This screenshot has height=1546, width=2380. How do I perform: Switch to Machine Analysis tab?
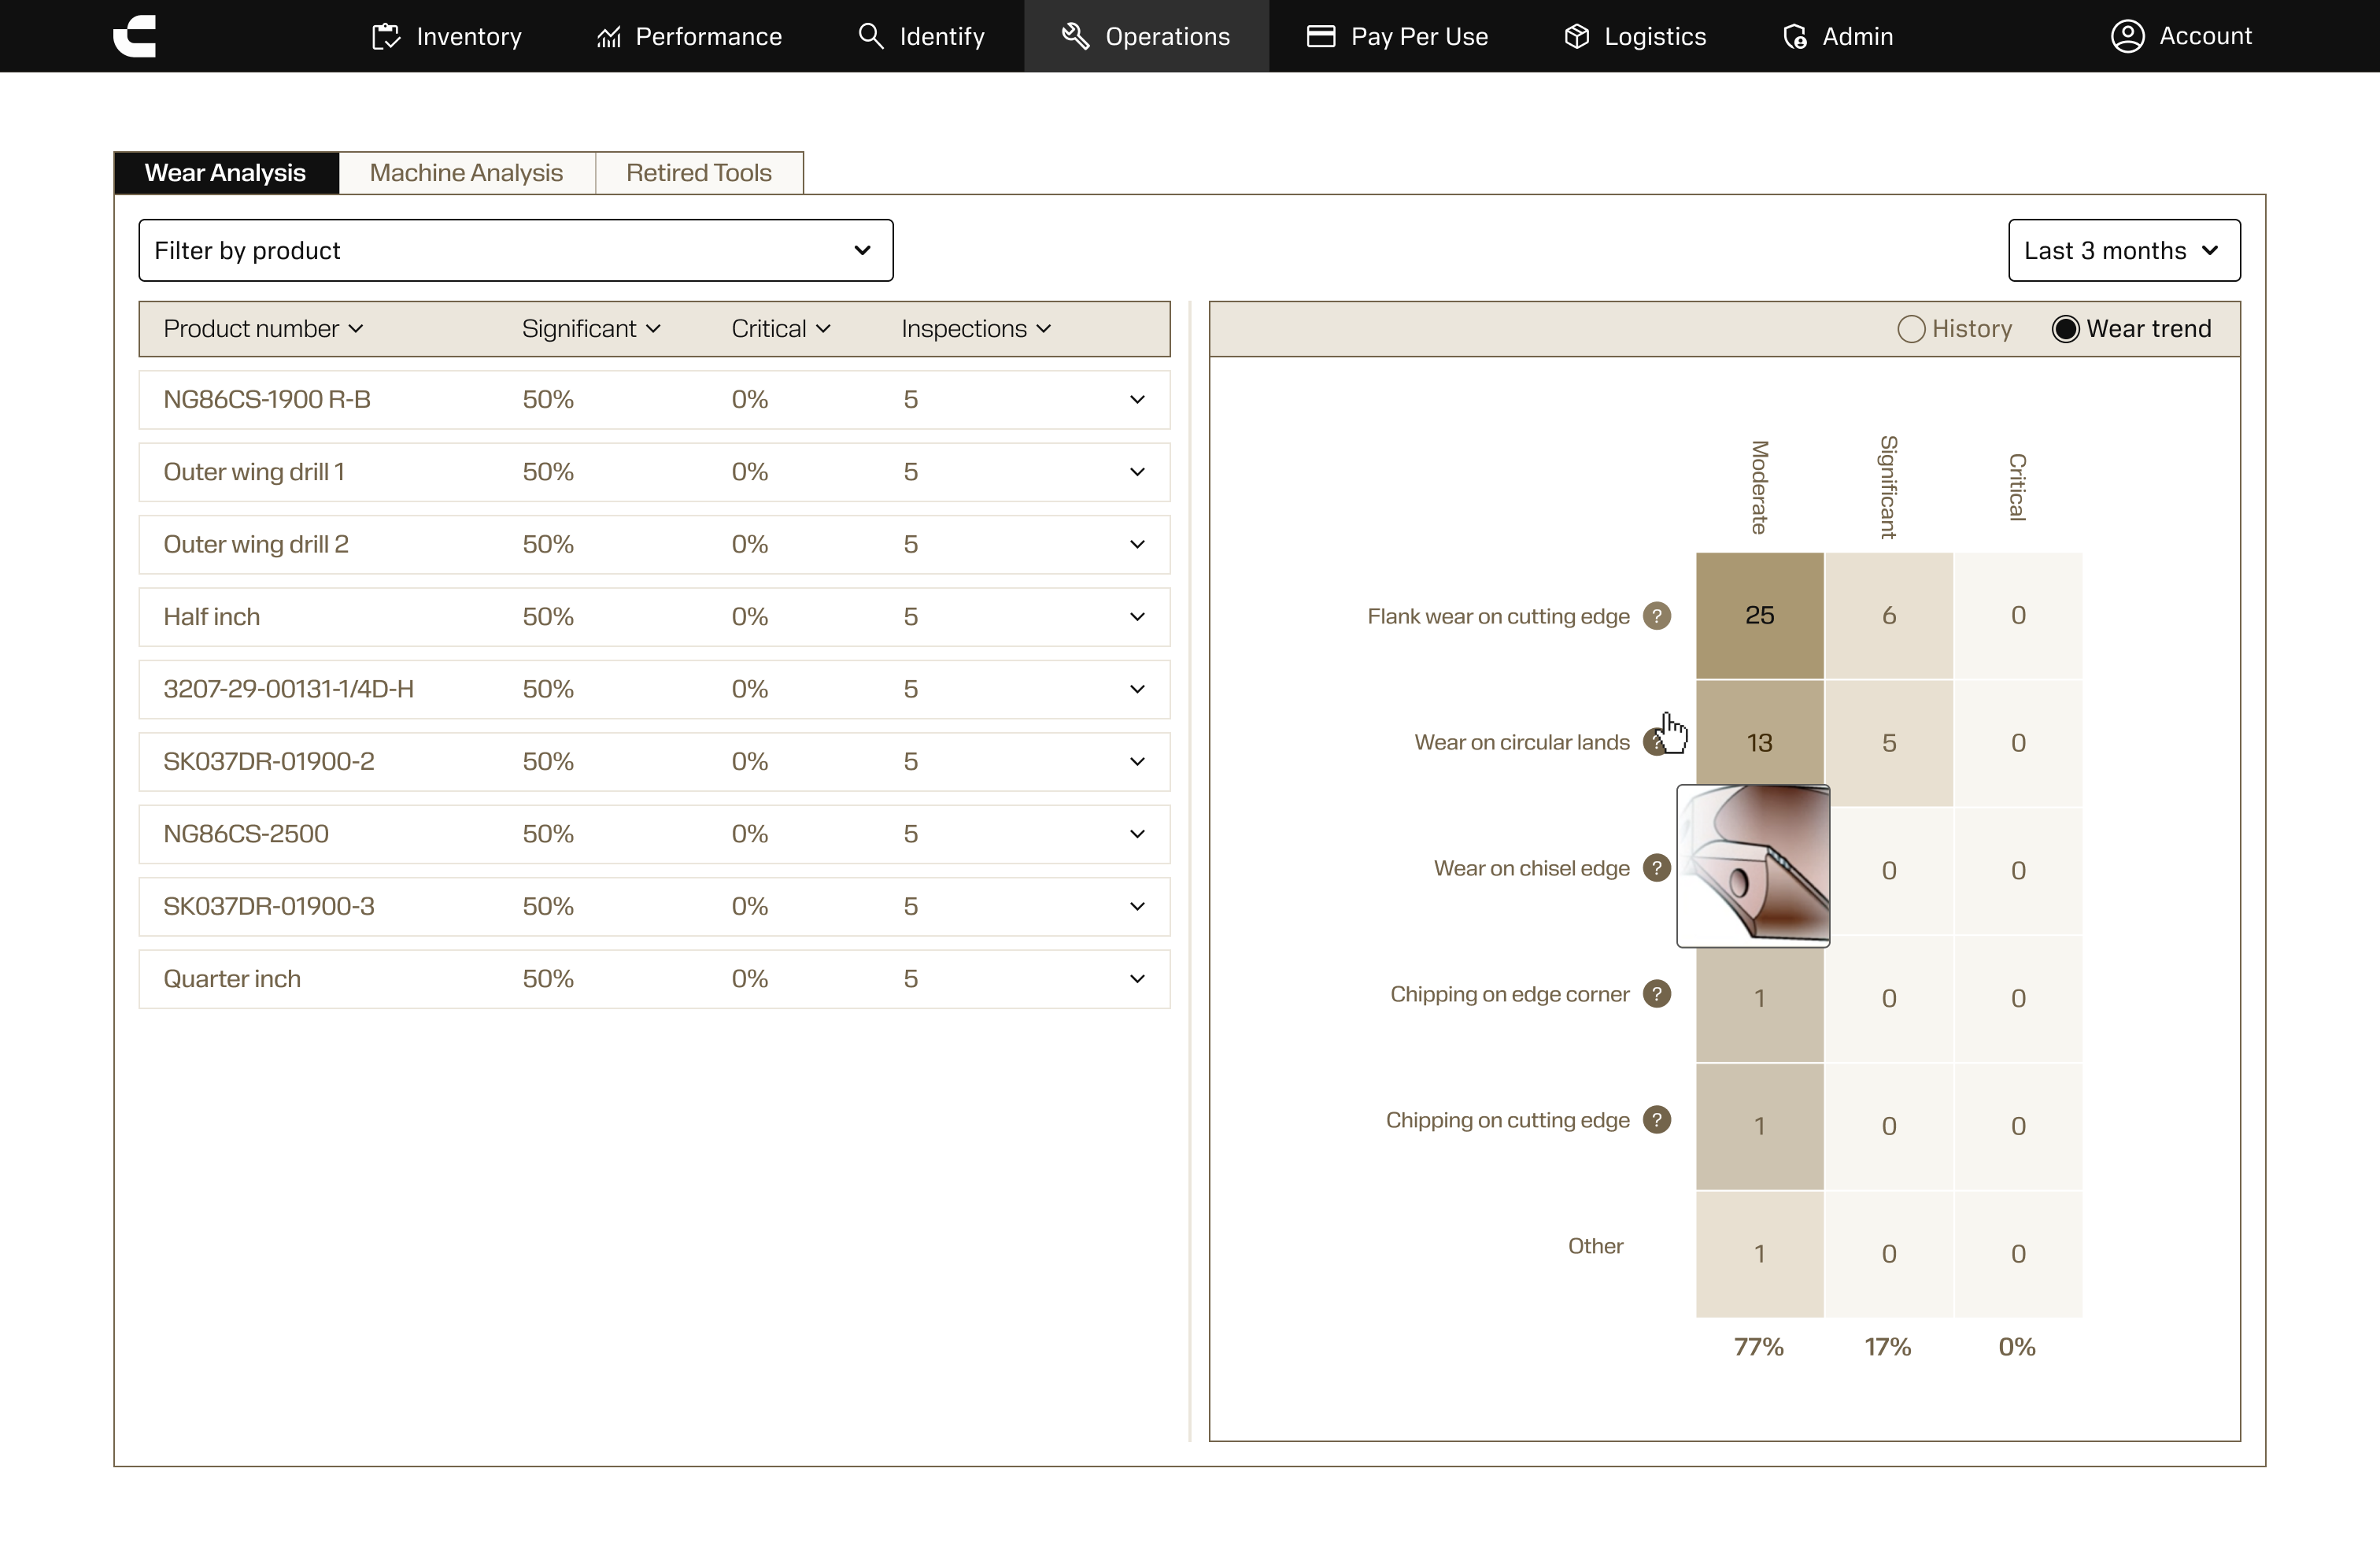(x=466, y=173)
